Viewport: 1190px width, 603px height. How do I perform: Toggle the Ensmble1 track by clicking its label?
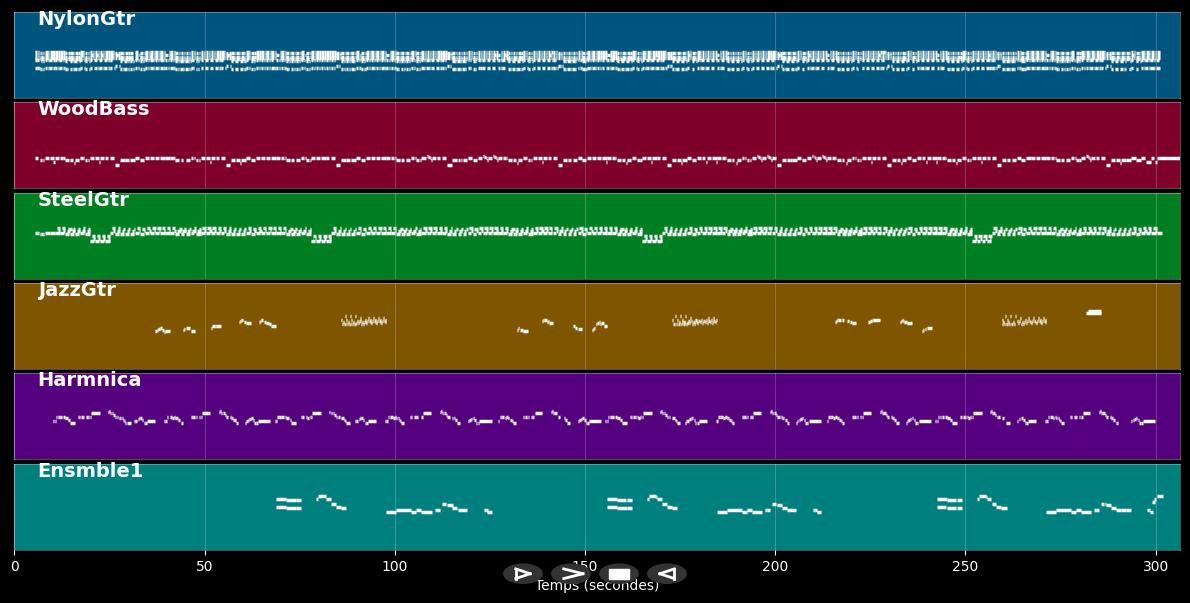pyautogui.click(x=90, y=470)
